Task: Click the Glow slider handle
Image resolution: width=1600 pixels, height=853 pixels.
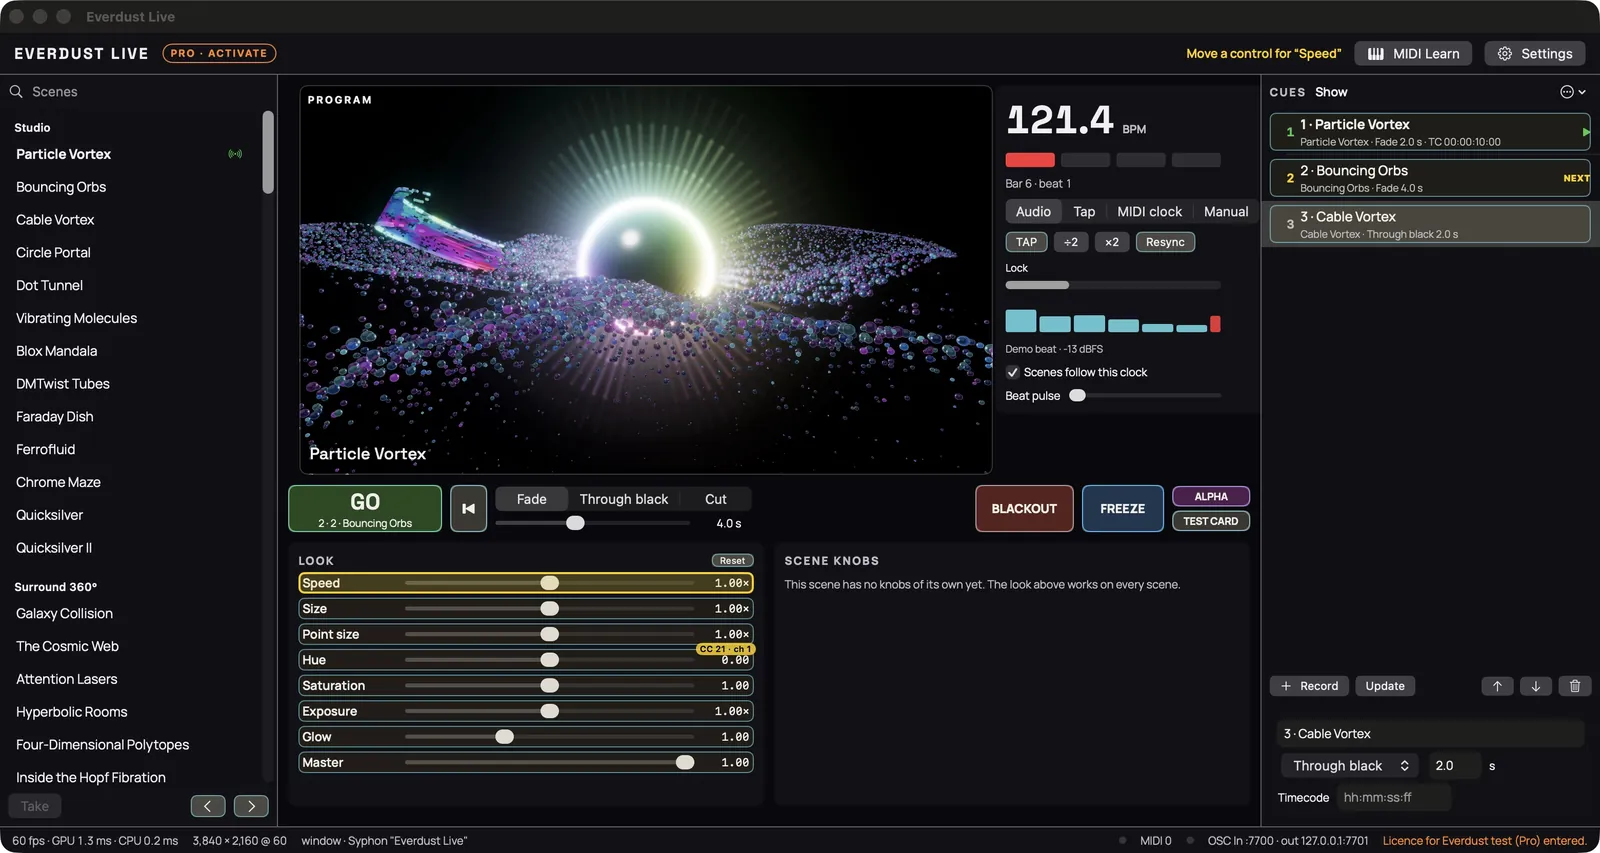Action: point(505,737)
